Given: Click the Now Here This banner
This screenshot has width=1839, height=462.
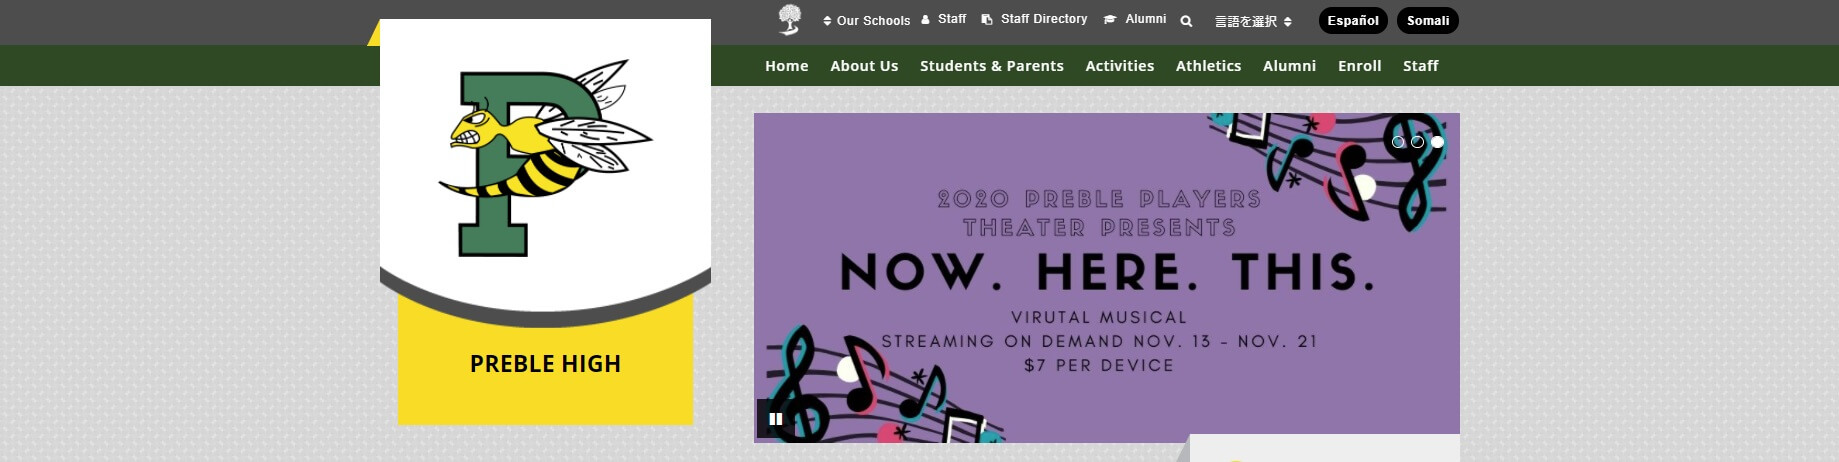Looking at the screenshot, I should click(x=1107, y=277).
